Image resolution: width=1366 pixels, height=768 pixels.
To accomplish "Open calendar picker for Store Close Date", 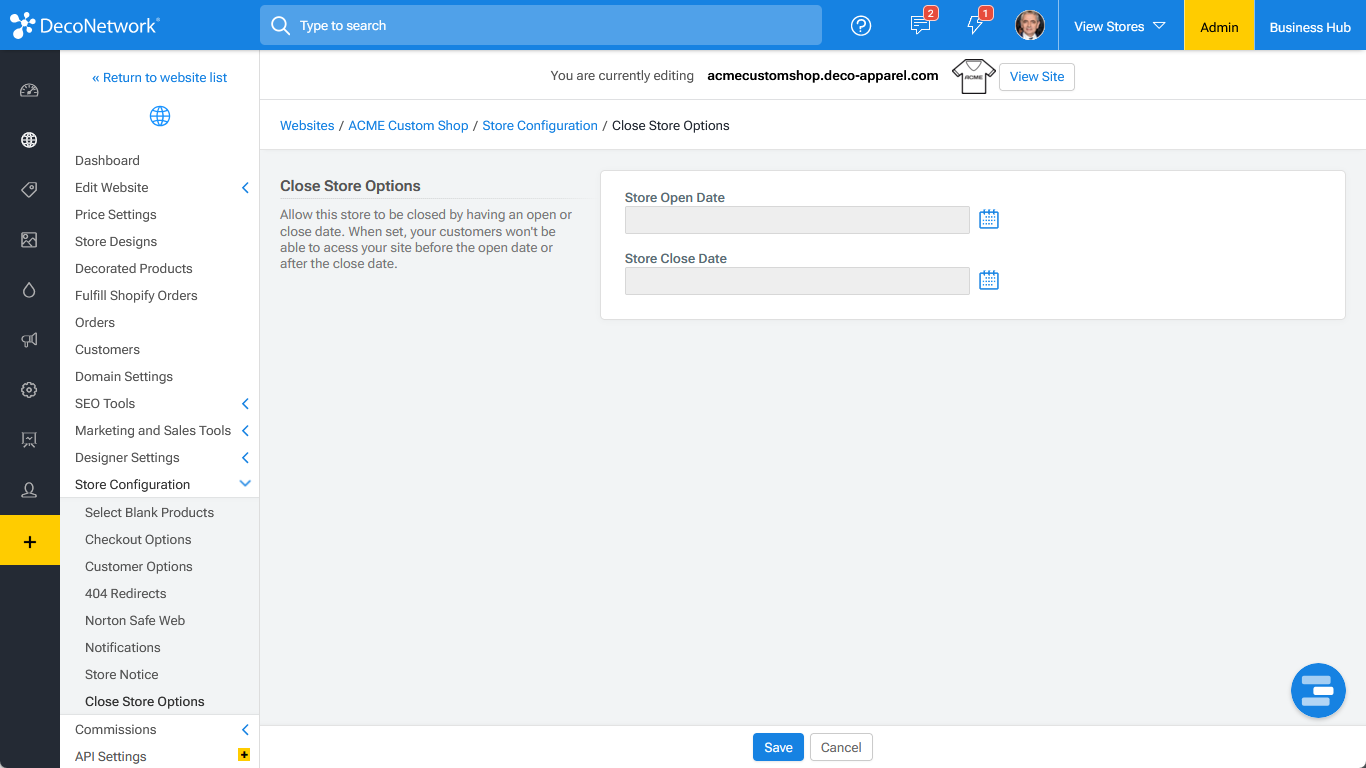I will click(988, 281).
